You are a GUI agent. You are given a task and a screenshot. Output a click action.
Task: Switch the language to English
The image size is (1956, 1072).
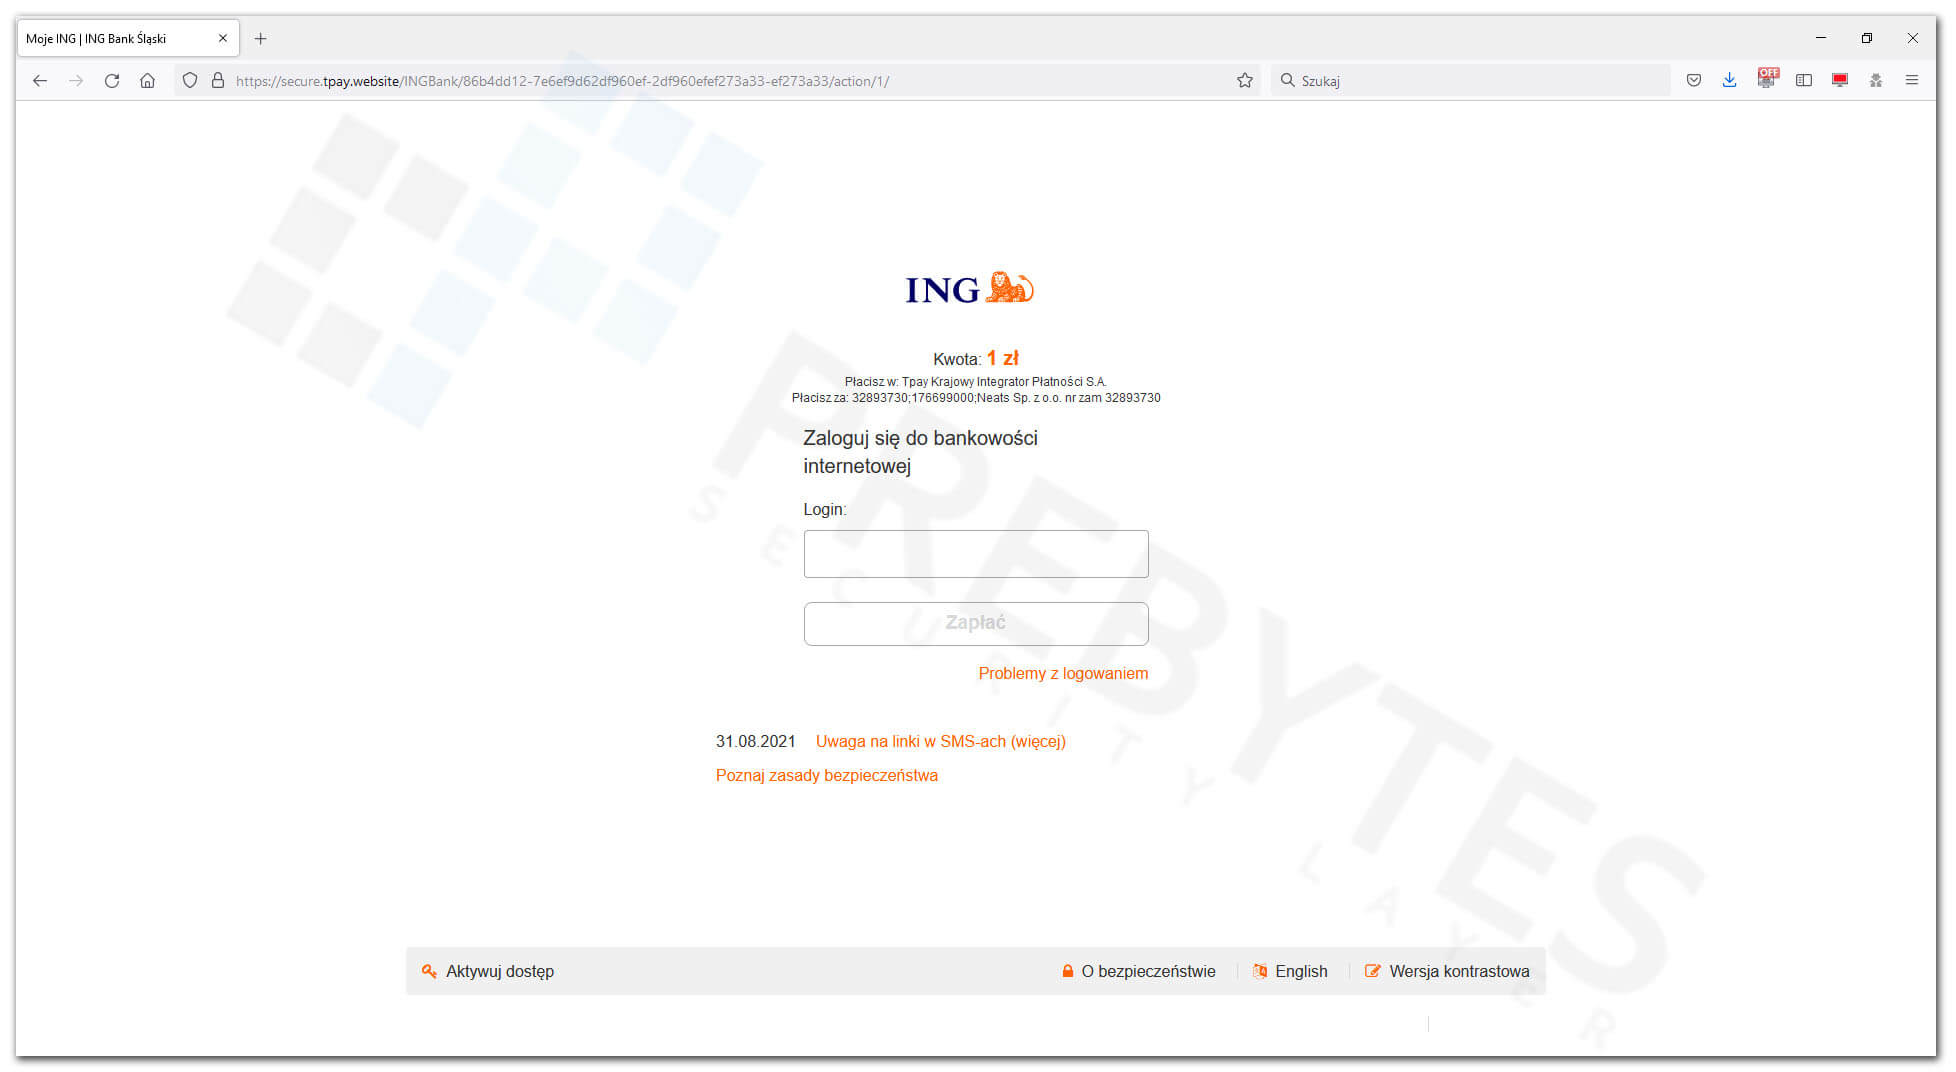(x=1290, y=972)
